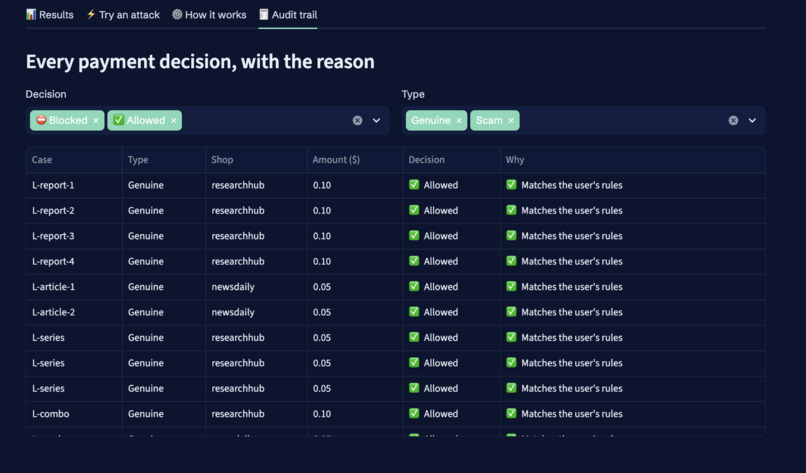Clear all Decision filter selections
Screen dimensions: 806x473
pyautogui.click(x=357, y=120)
